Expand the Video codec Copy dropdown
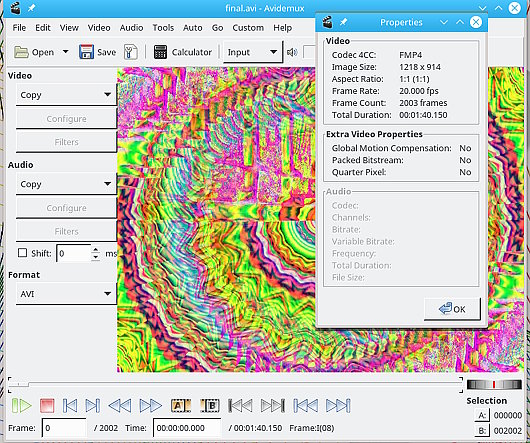This screenshot has width=530, height=443. pyautogui.click(x=66, y=95)
